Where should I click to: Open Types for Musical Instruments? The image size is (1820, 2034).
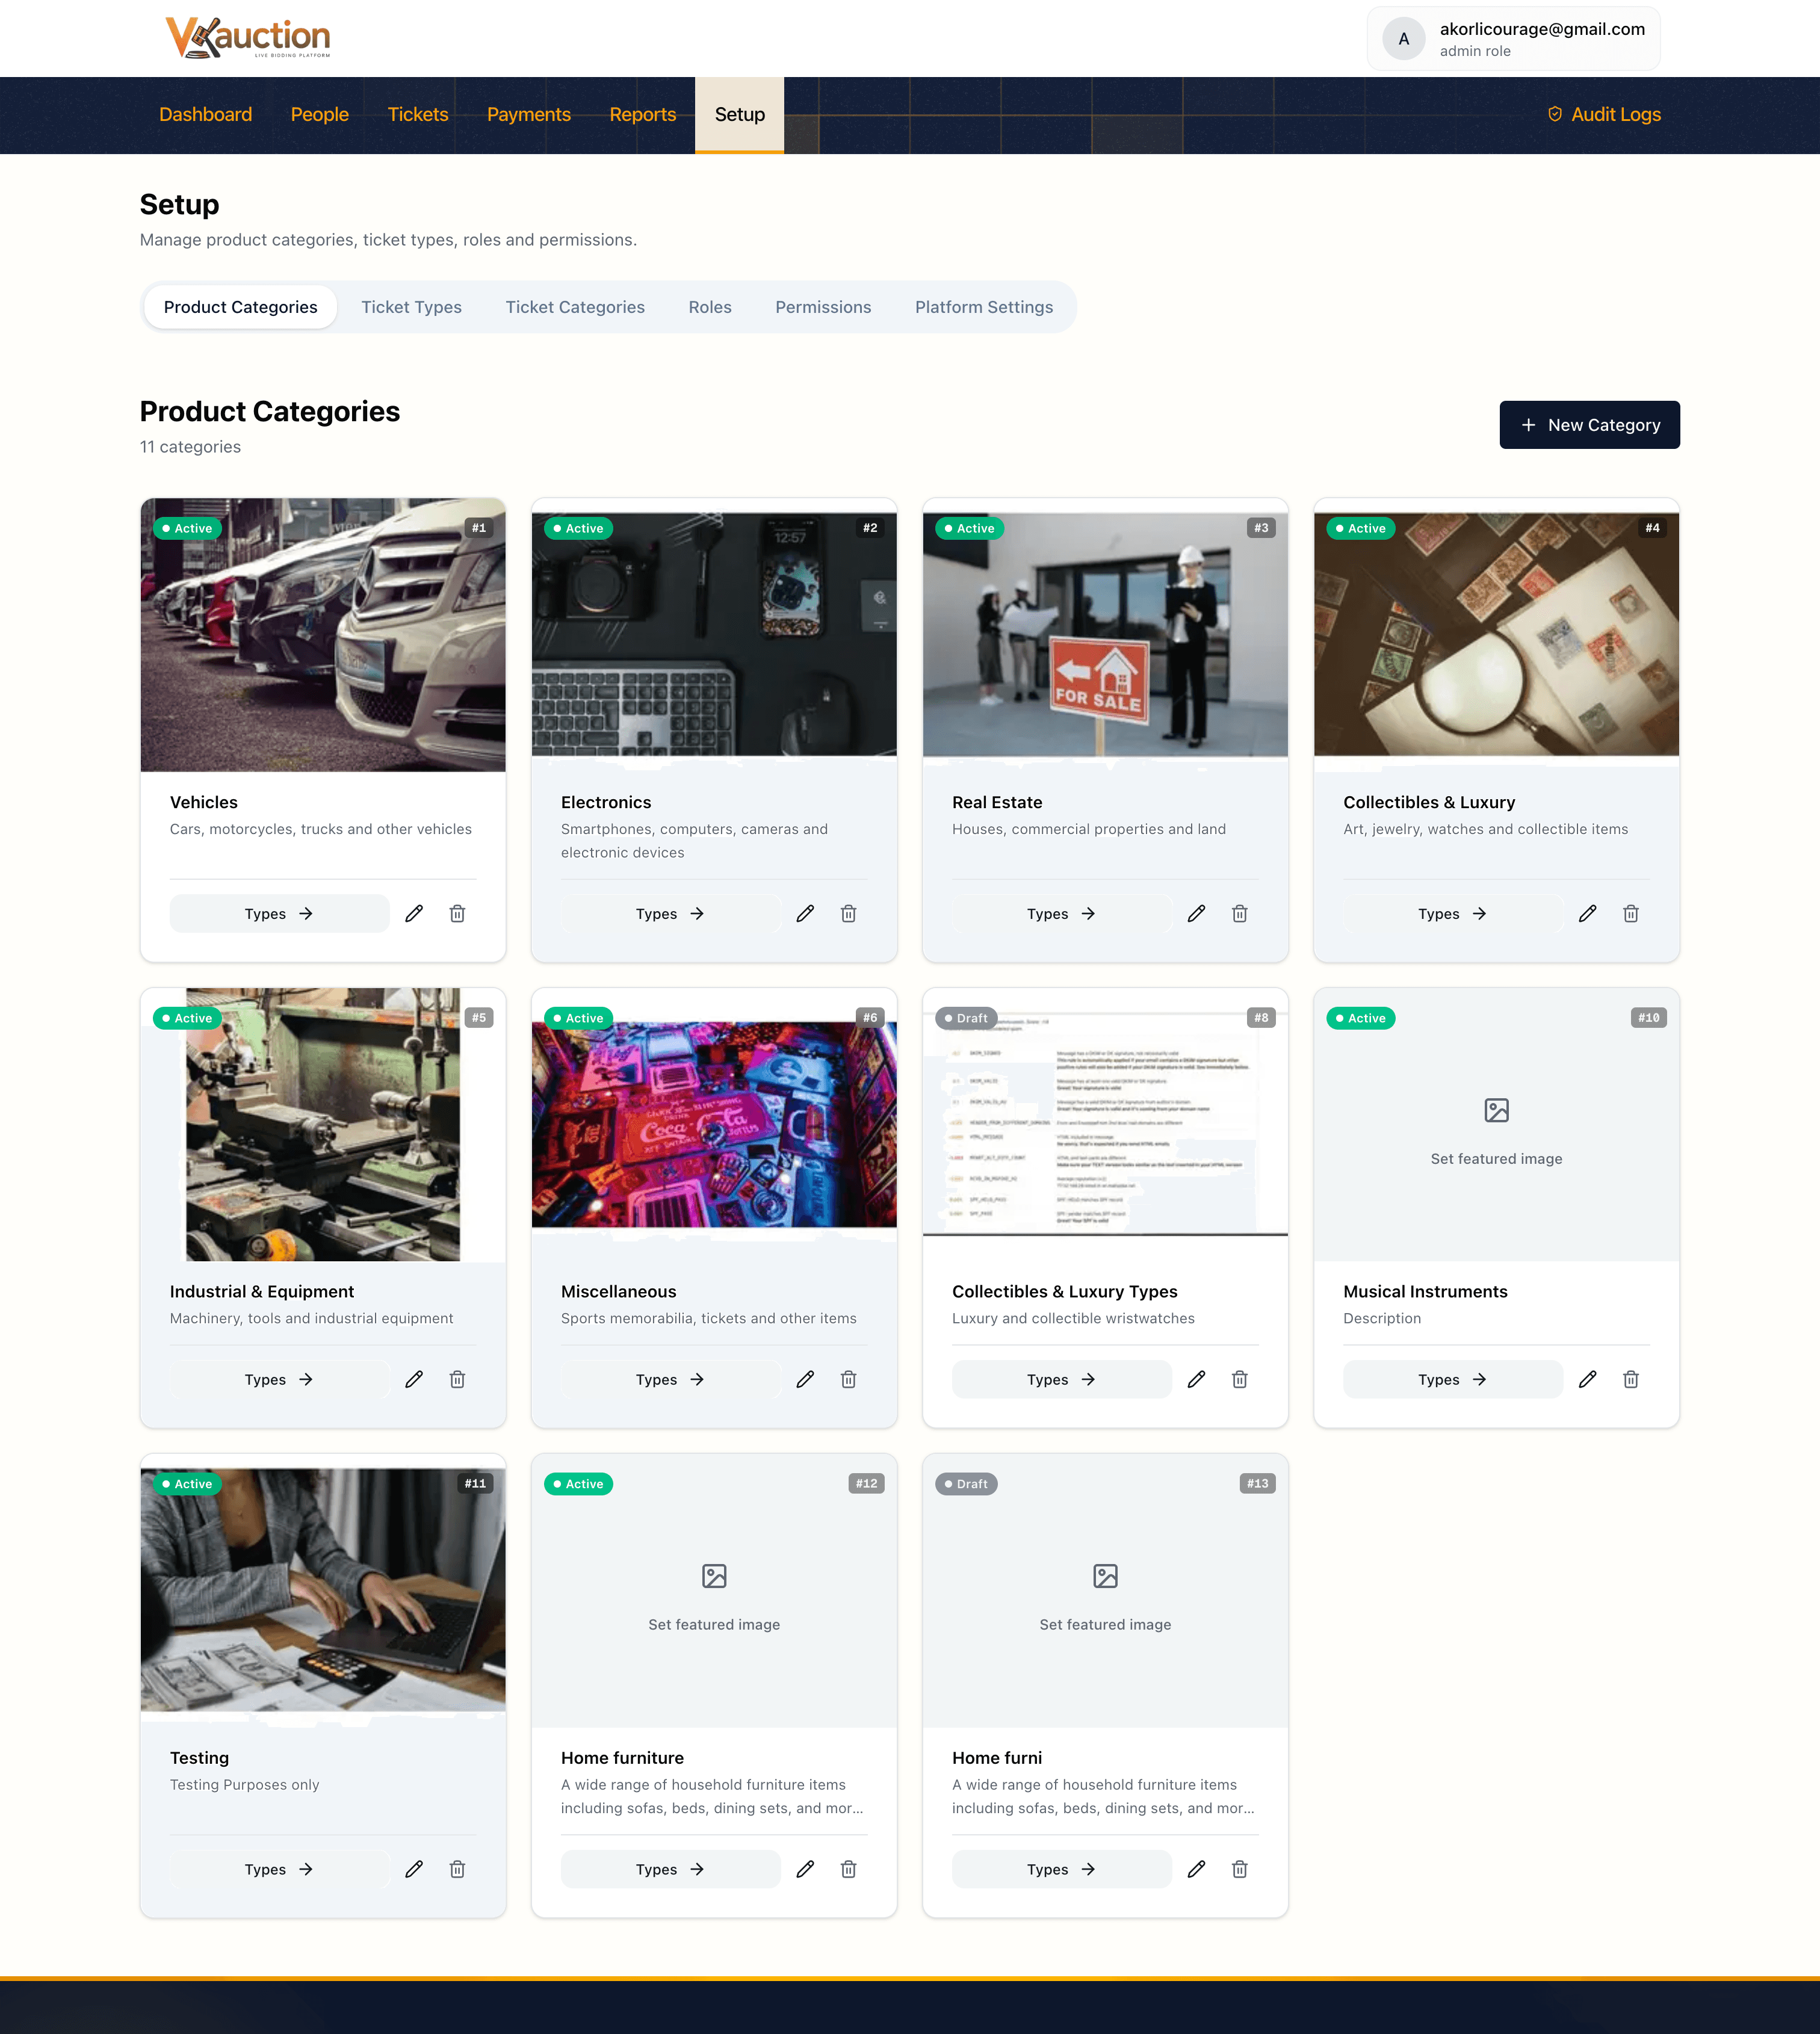click(x=1452, y=1380)
